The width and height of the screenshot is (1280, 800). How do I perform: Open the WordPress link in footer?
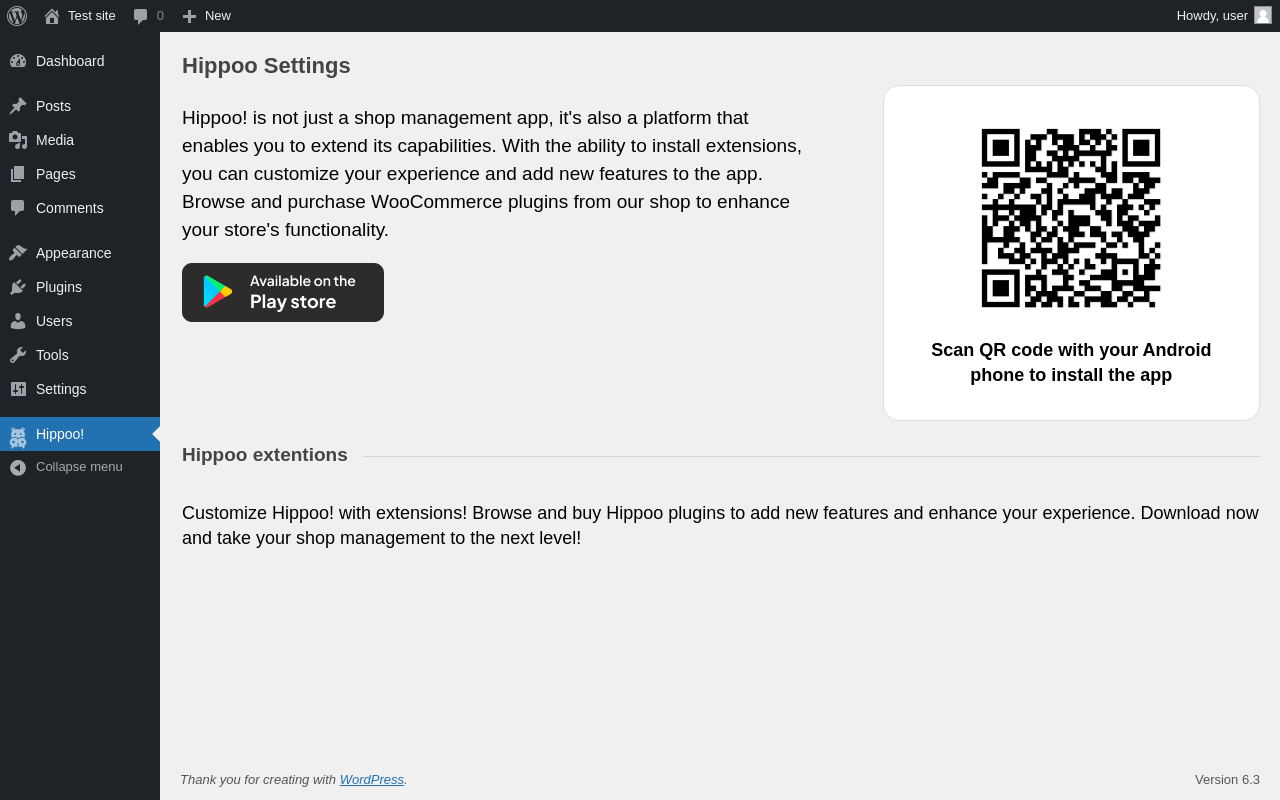coord(372,780)
